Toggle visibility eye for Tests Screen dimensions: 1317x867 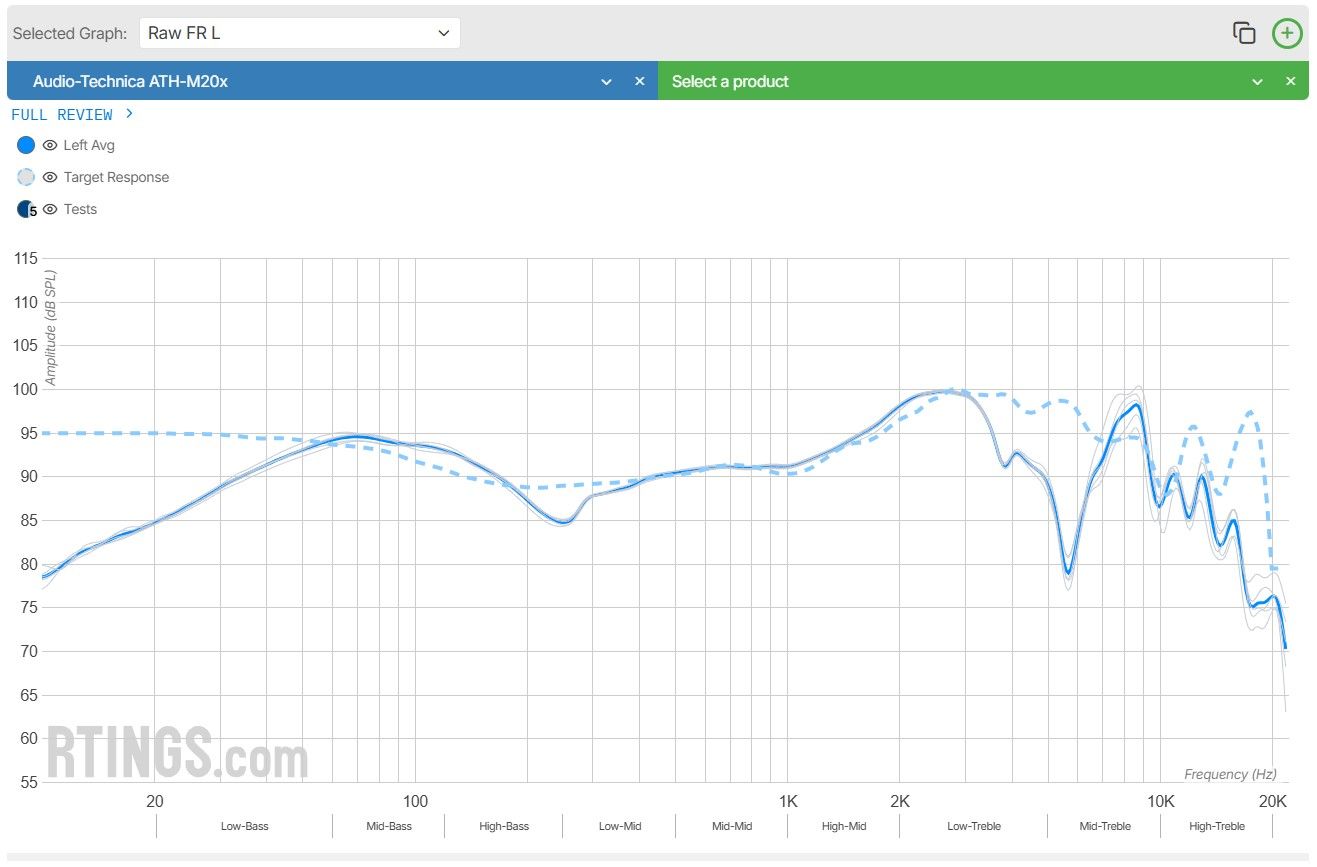pos(50,209)
